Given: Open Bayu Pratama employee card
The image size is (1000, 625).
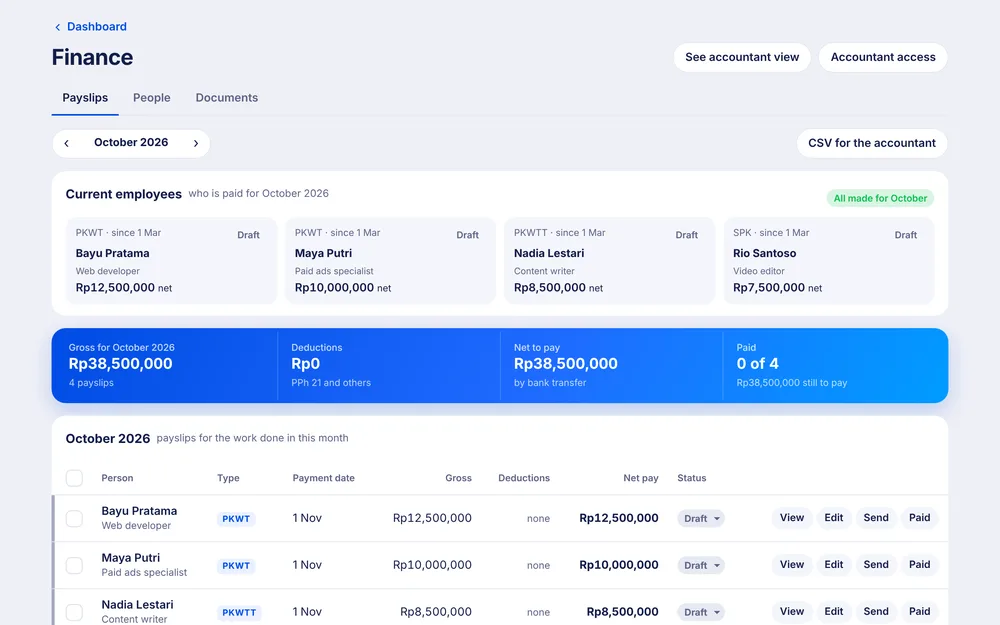Looking at the screenshot, I should point(172,261).
